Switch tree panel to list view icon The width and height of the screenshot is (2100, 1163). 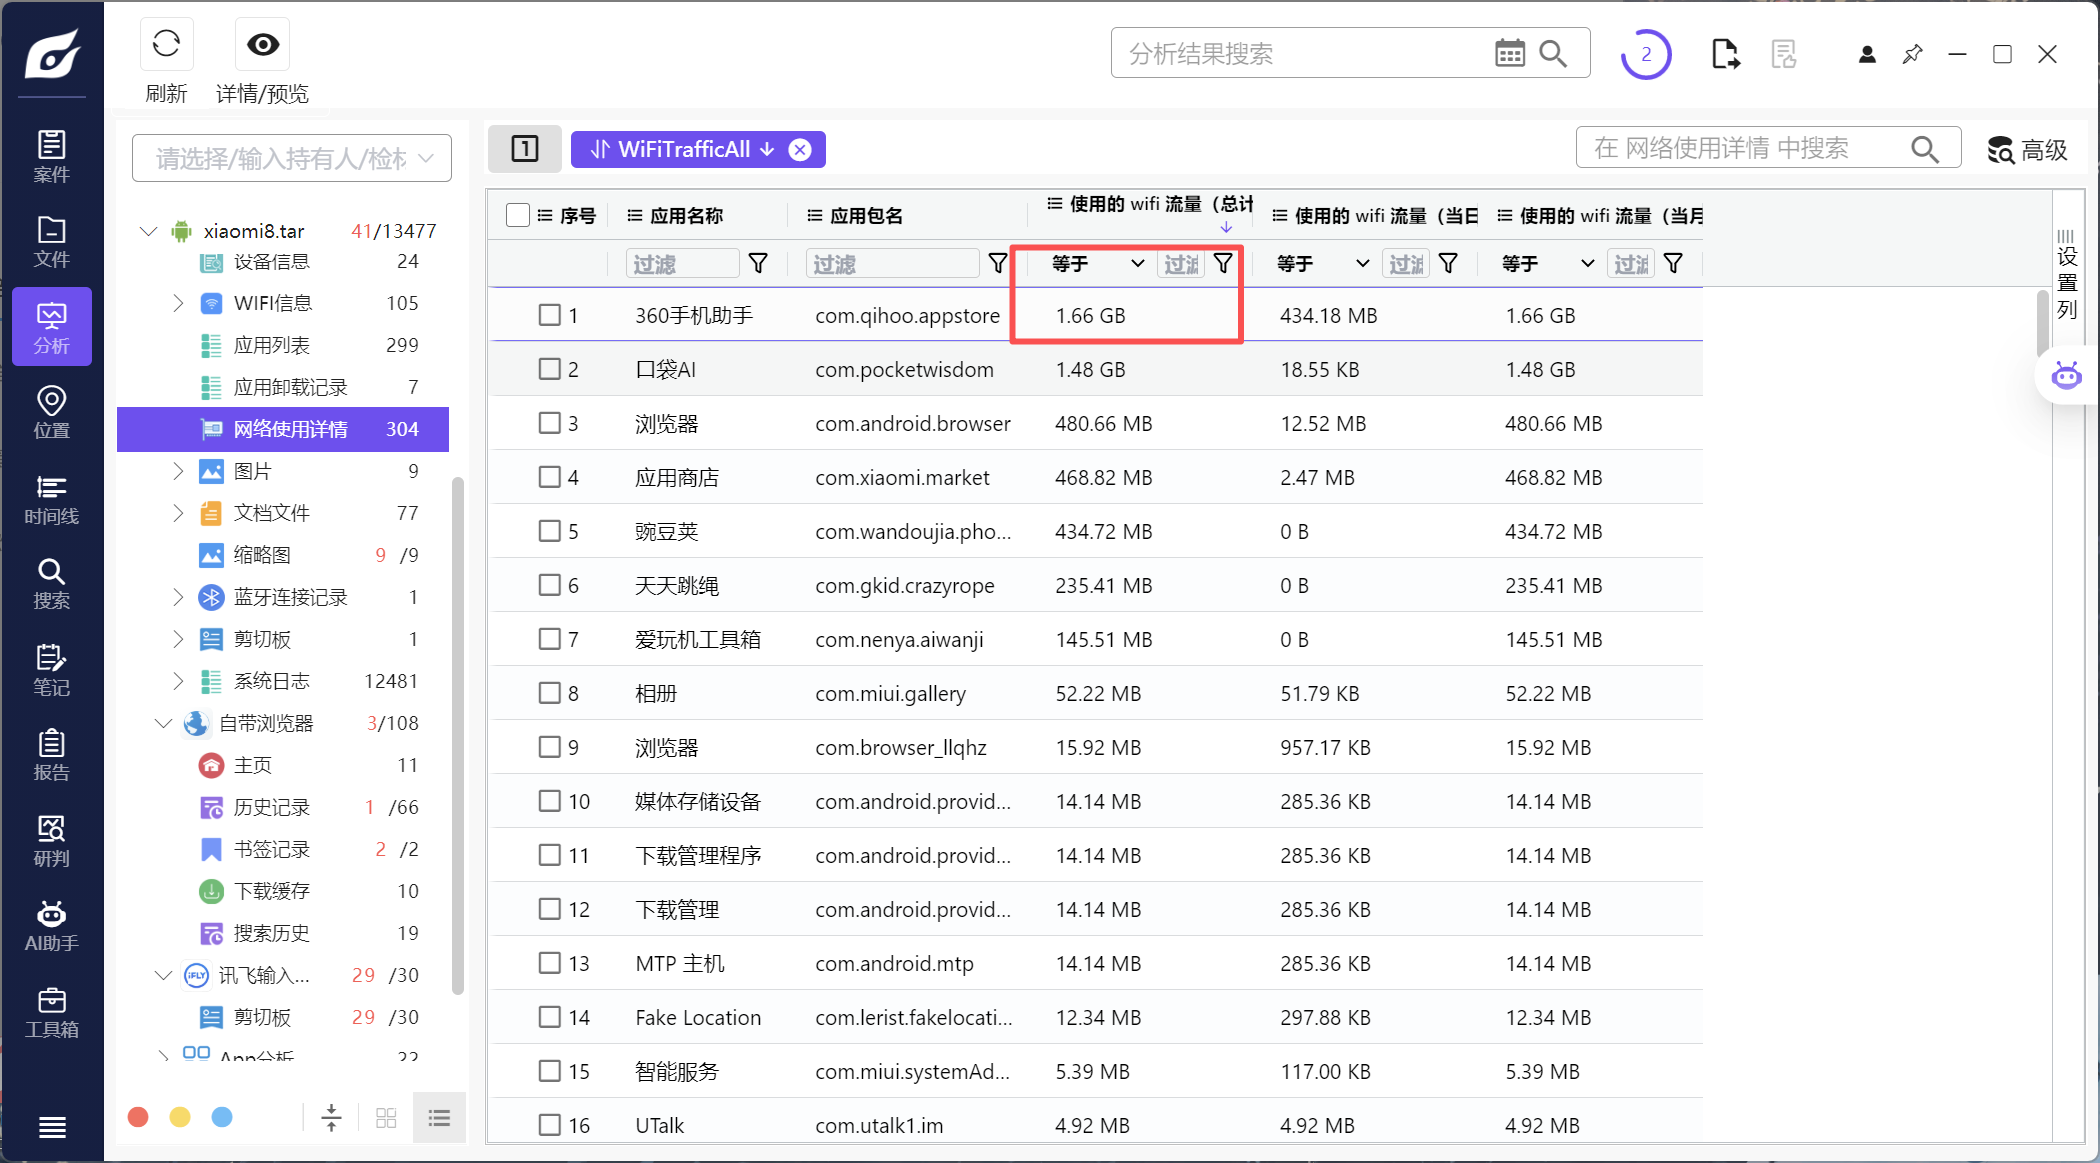point(439,1117)
